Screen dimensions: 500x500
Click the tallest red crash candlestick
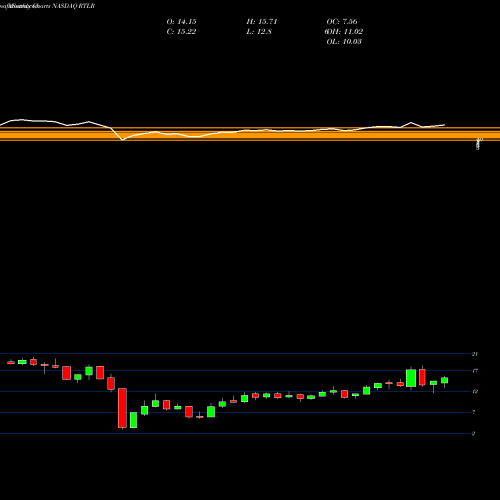tap(122, 408)
